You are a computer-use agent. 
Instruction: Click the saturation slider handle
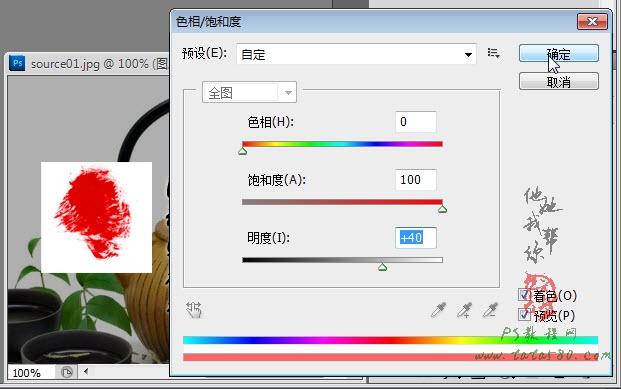point(442,209)
